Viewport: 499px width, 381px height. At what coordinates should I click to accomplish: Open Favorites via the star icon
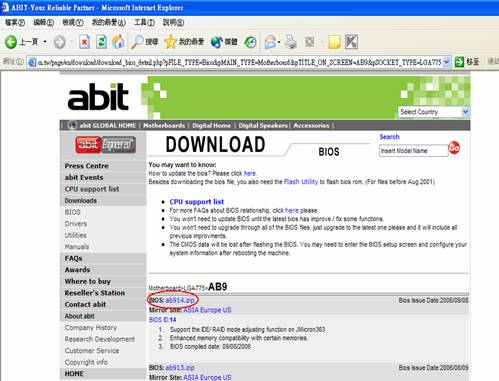tap(170, 42)
